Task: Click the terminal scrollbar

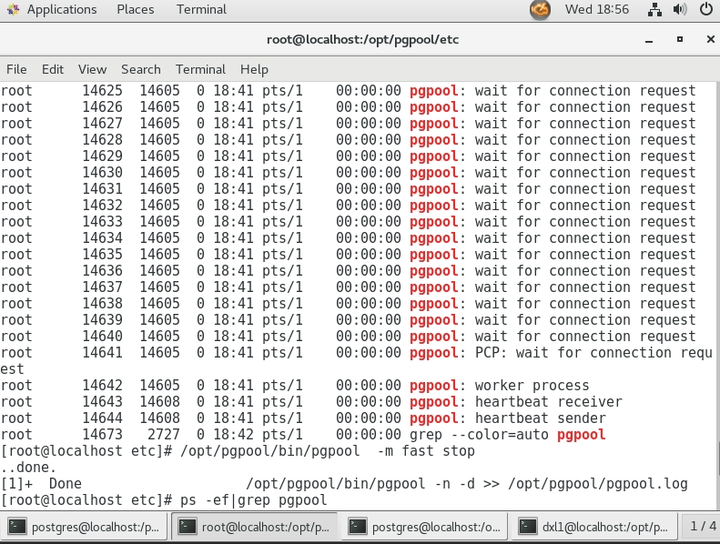Action: point(718,459)
